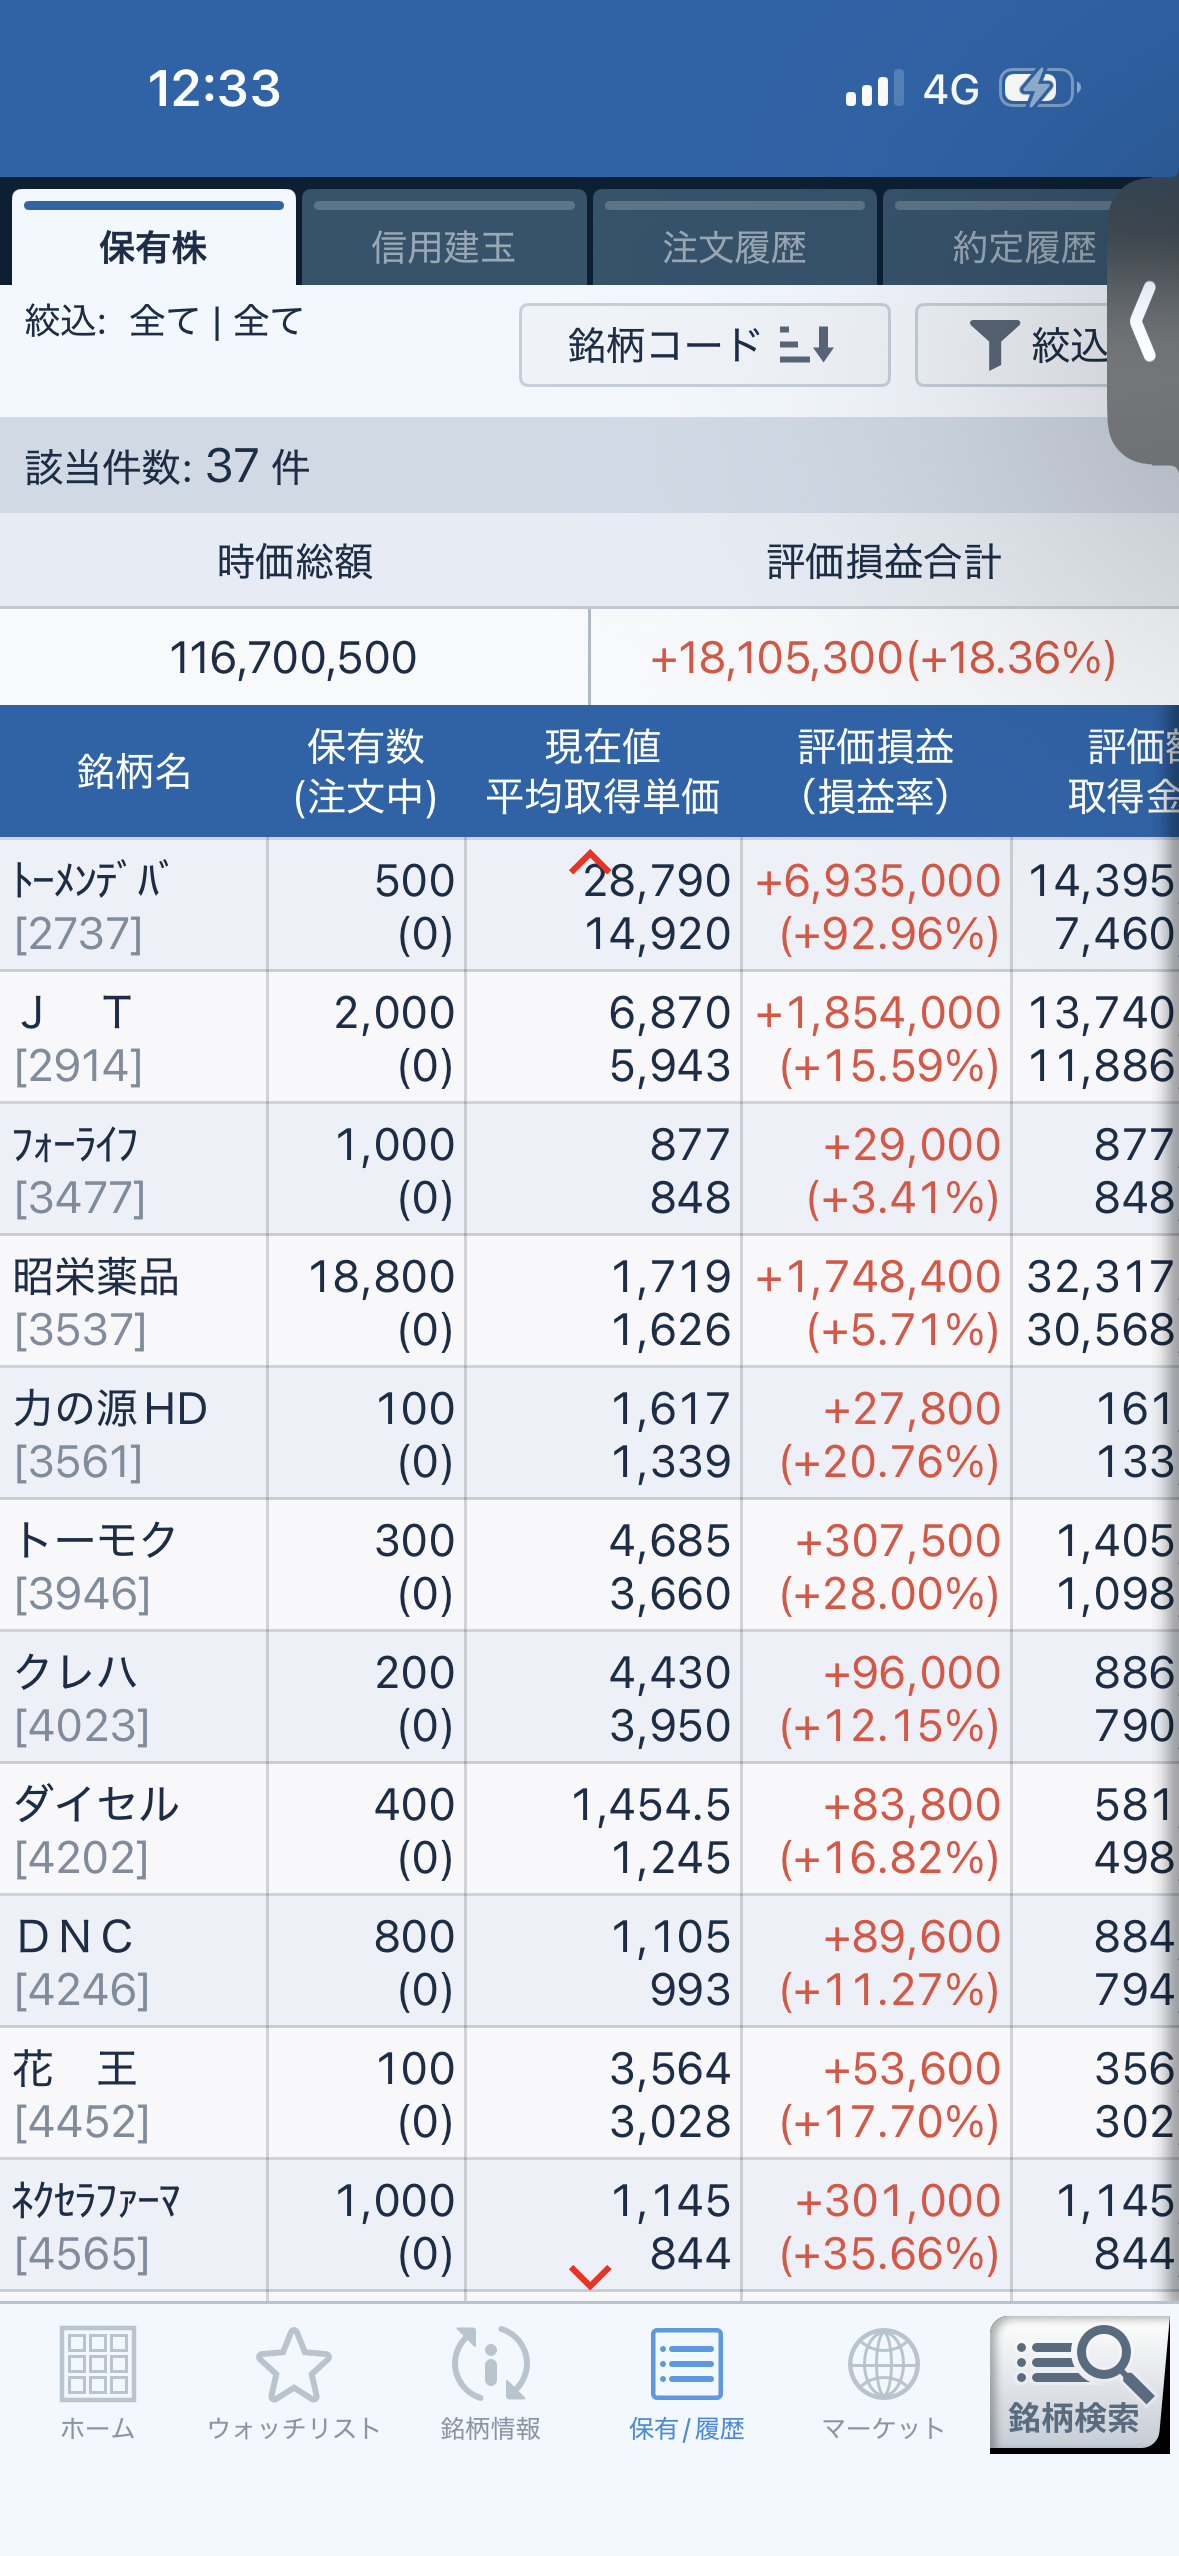Switch to the 注文履歴 tab

(x=734, y=238)
